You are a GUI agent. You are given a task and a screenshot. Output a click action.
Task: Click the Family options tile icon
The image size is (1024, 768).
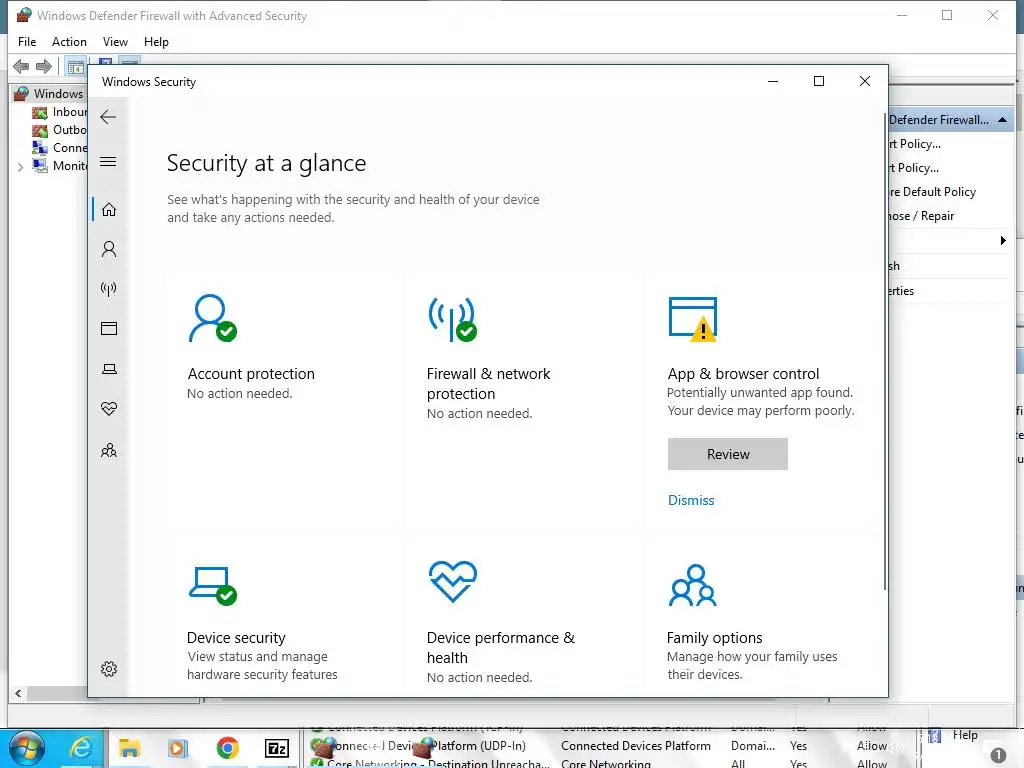point(693,585)
